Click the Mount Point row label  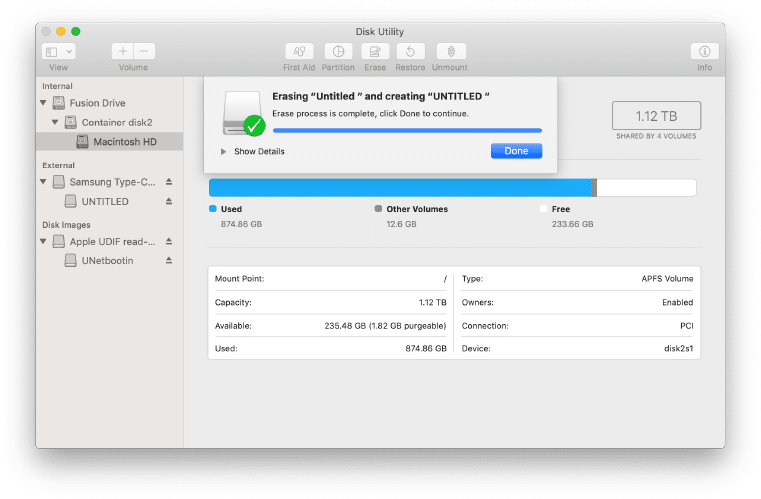pyautogui.click(x=239, y=279)
